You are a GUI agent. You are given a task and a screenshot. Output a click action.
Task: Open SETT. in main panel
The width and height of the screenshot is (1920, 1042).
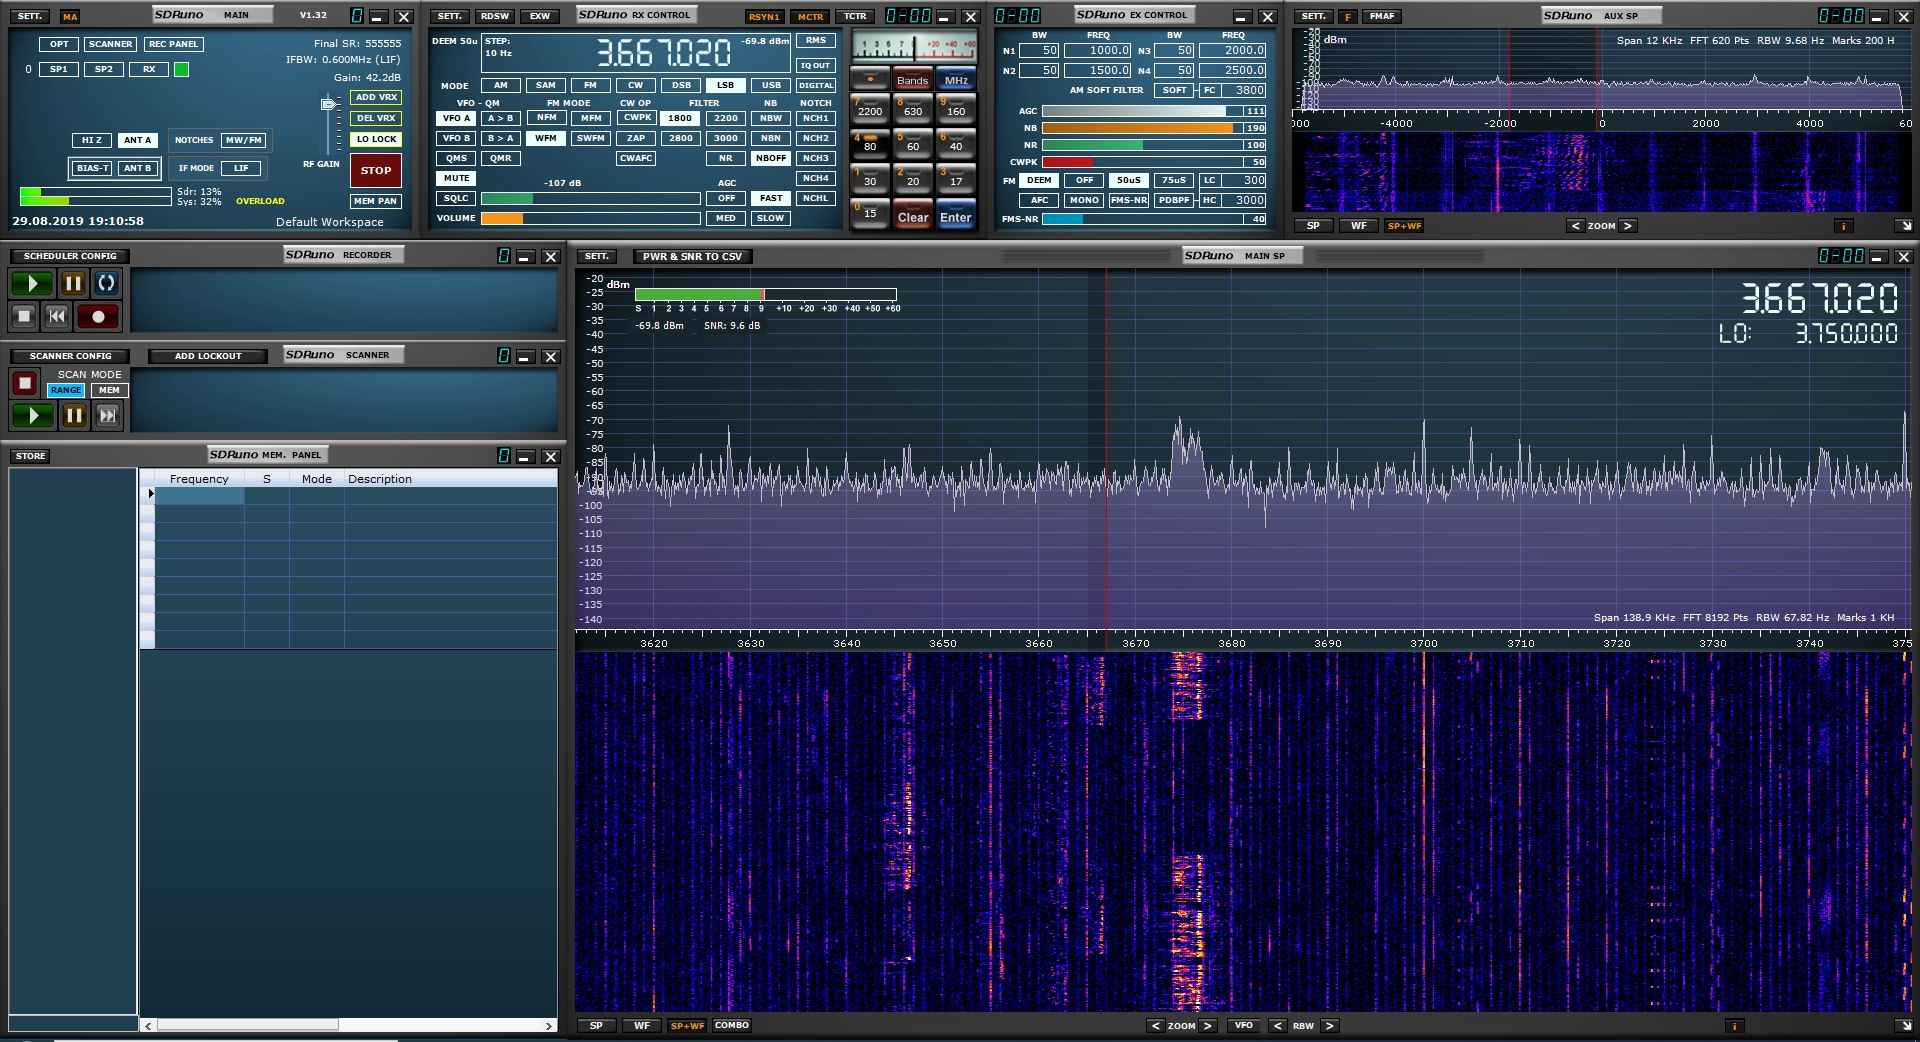30,16
